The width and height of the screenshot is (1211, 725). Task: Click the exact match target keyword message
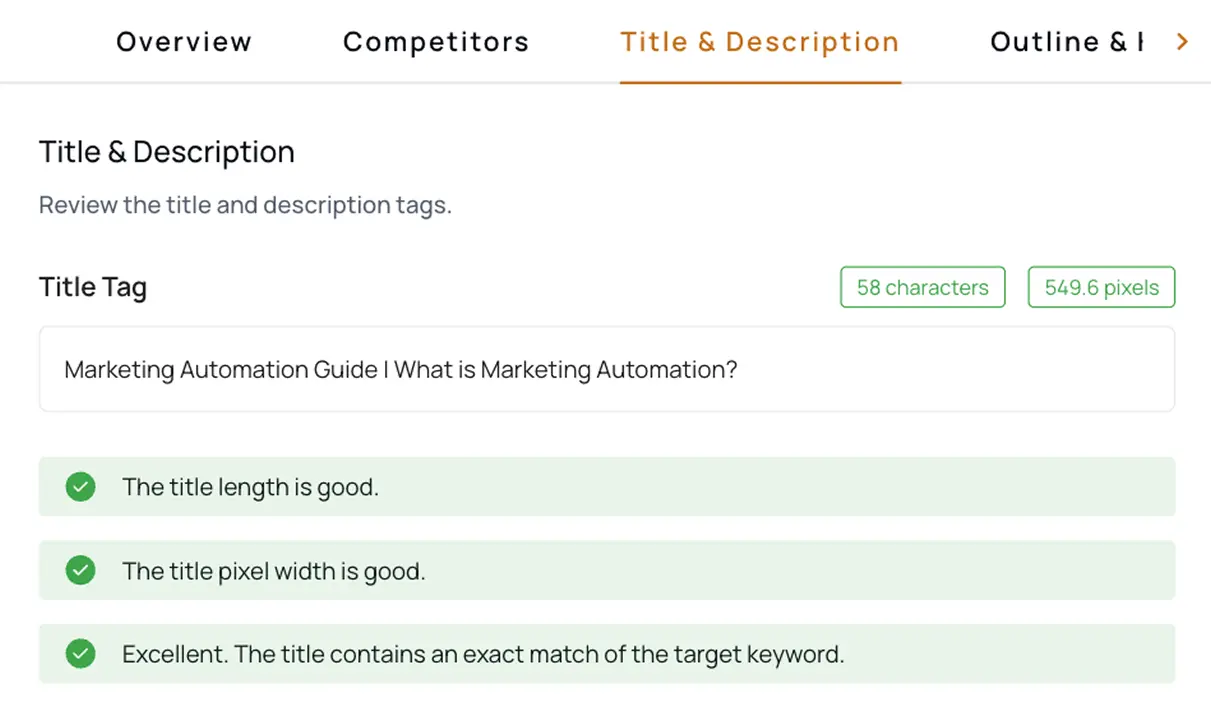pos(483,654)
